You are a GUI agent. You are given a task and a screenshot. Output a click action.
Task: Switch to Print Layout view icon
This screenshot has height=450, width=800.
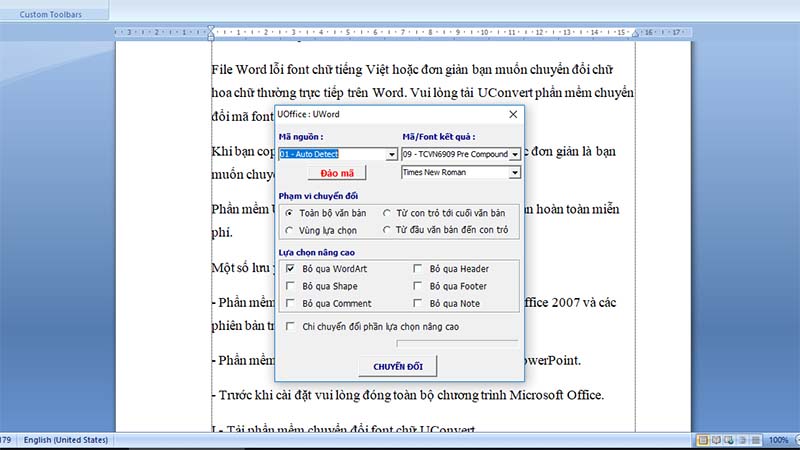[703, 440]
